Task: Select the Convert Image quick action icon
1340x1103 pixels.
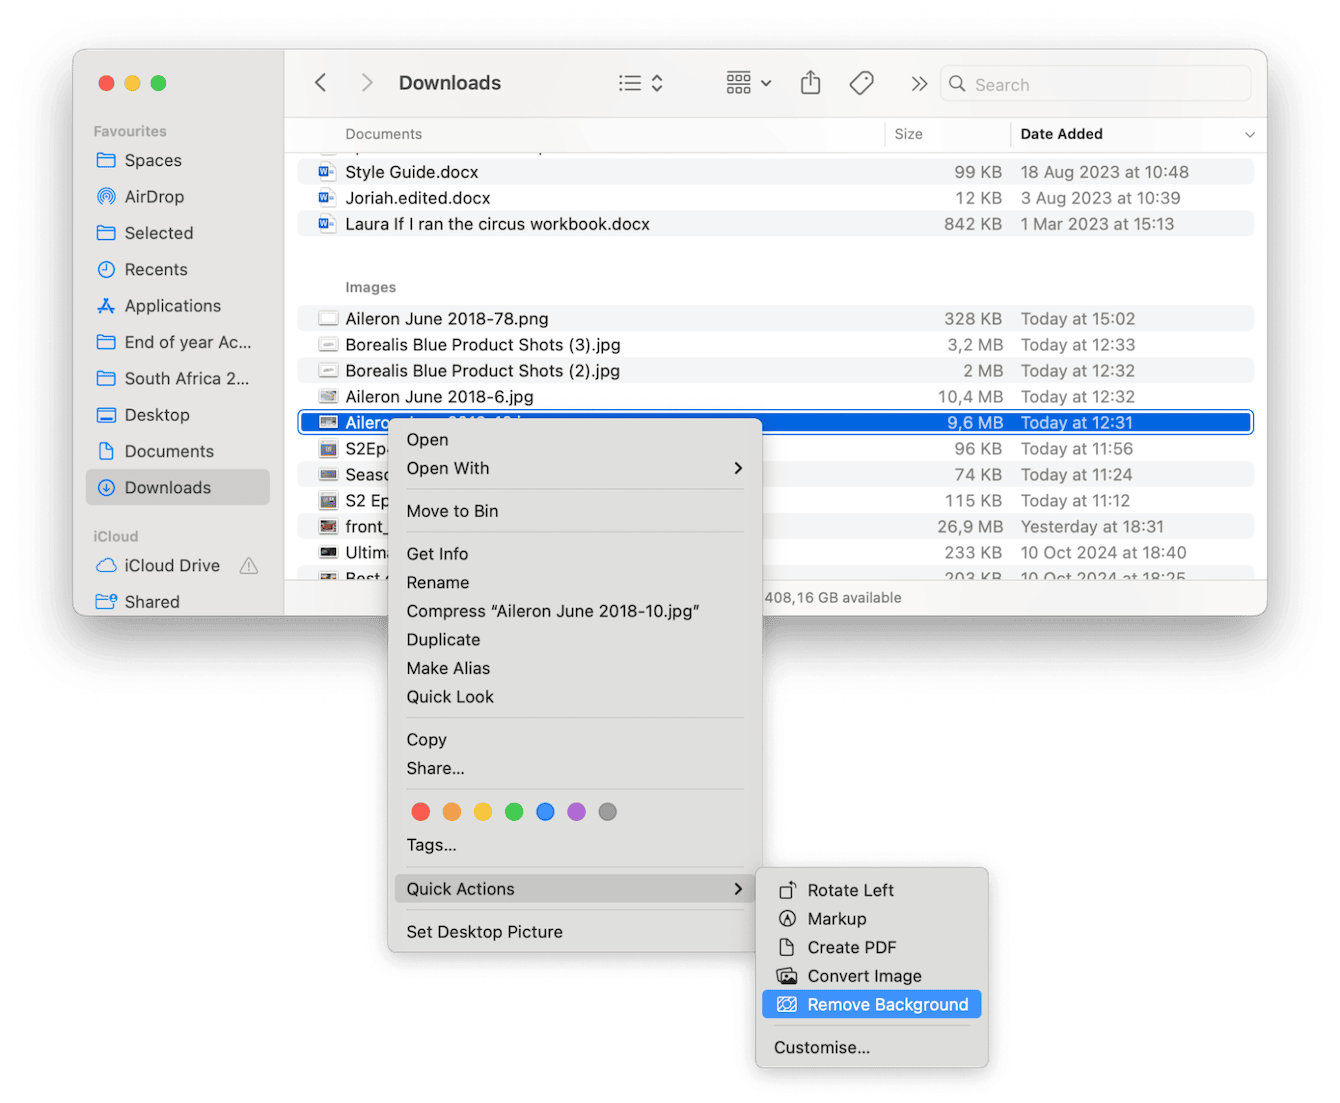Action: (x=790, y=975)
